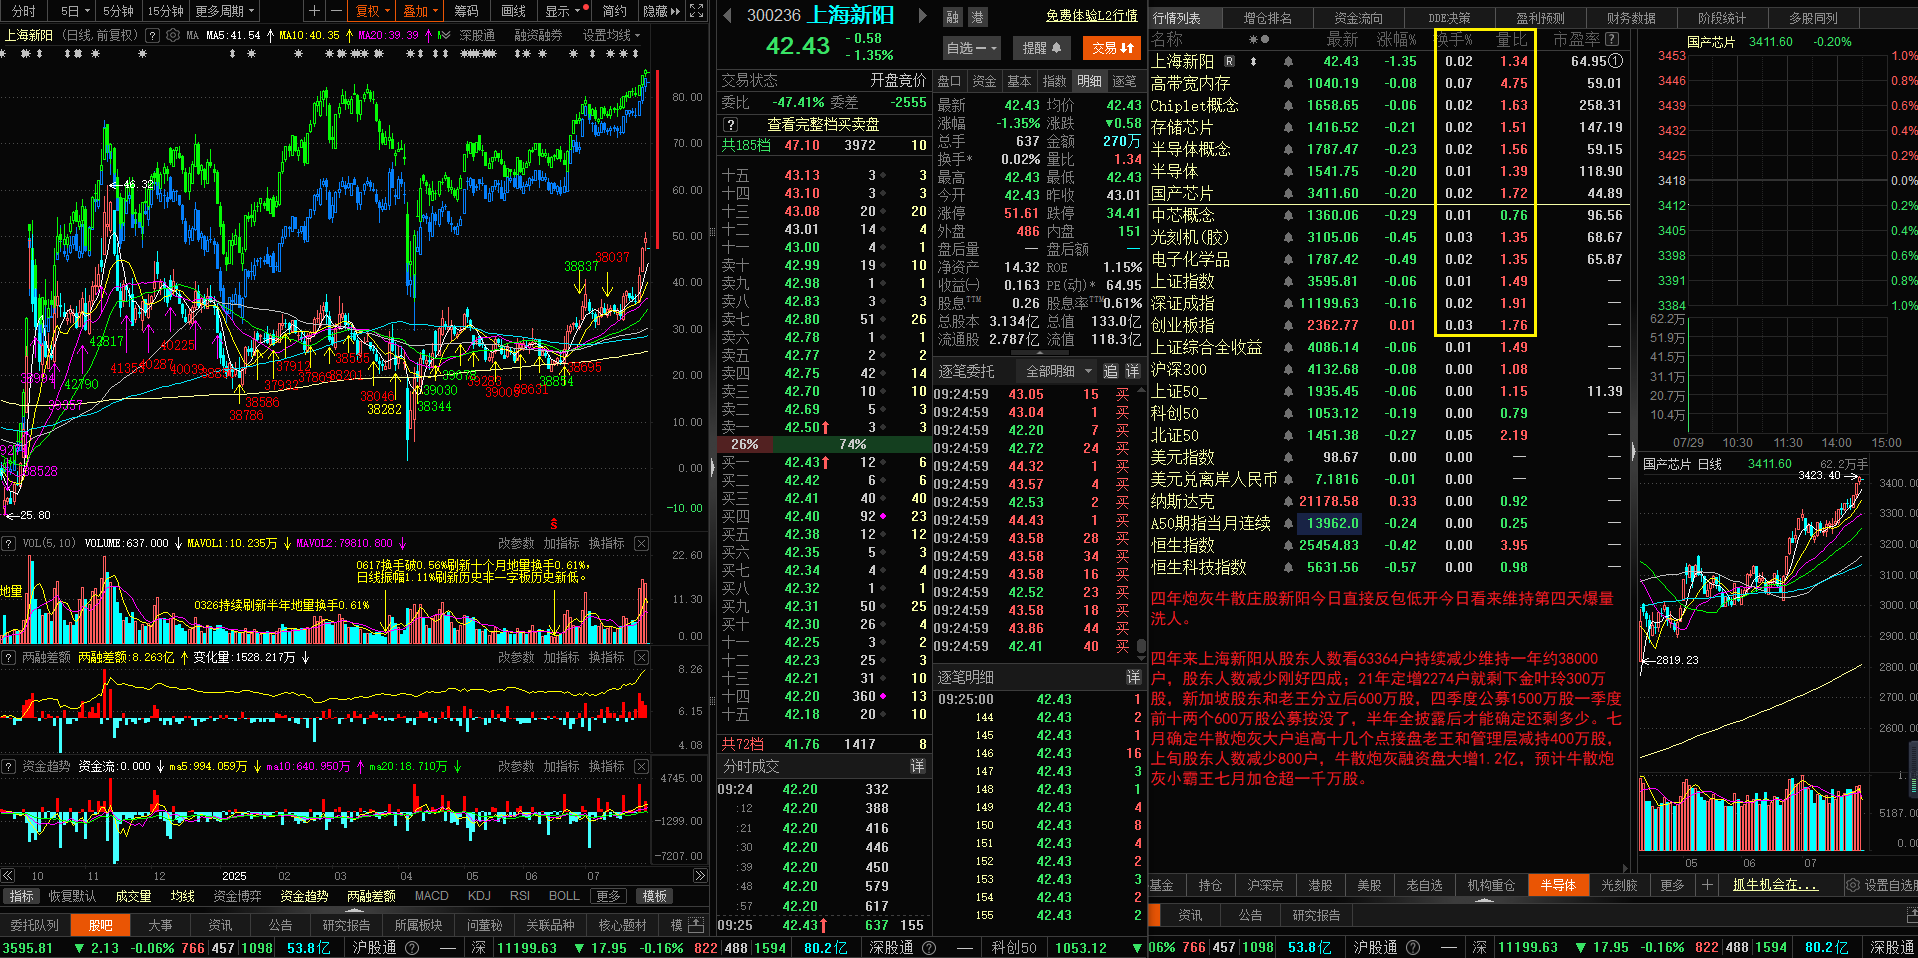Switch to 逐笔 tab in quote panel
1918x958 pixels.
(1124, 81)
